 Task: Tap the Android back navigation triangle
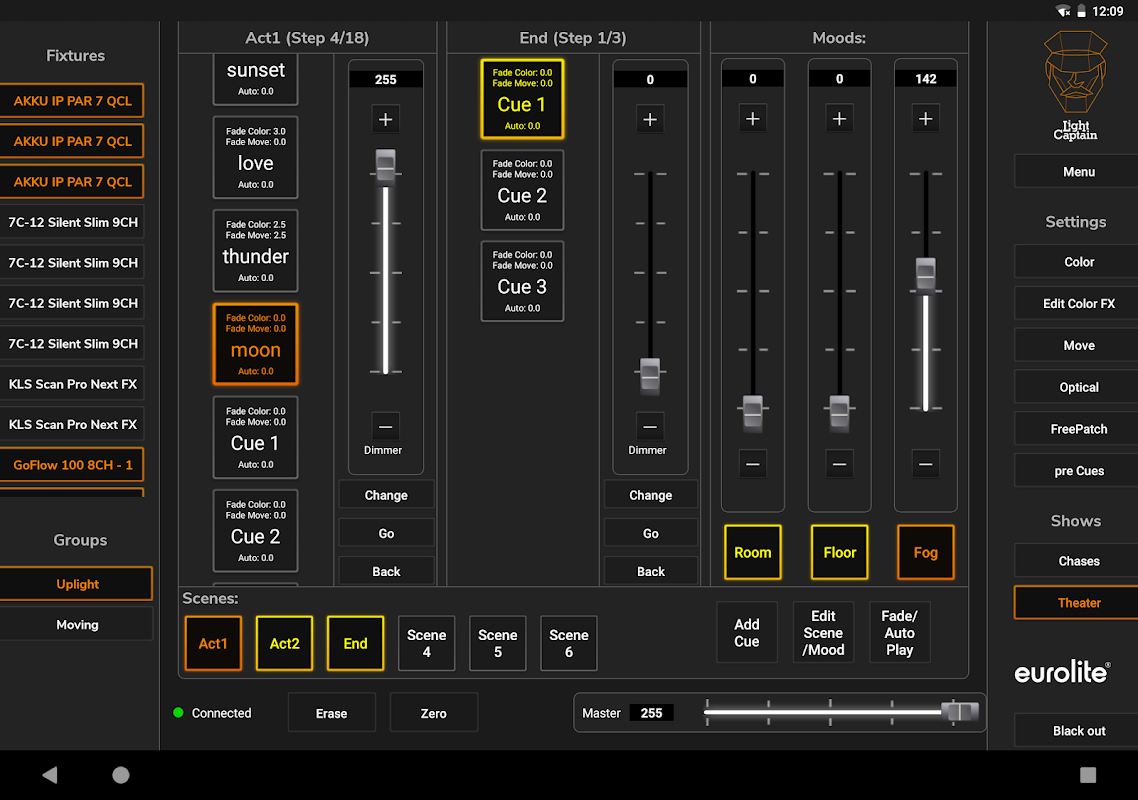tap(50, 775)
